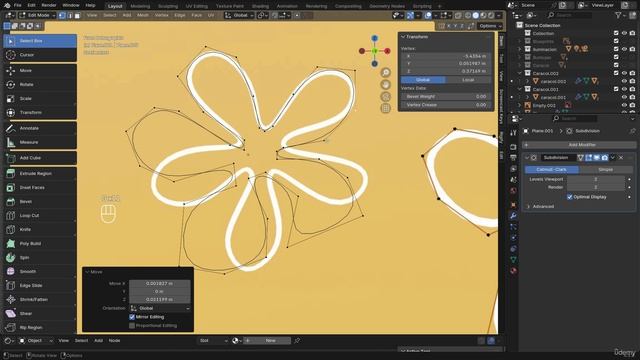
Task: Switch Transform panel to Local
Action: point(468,80)
